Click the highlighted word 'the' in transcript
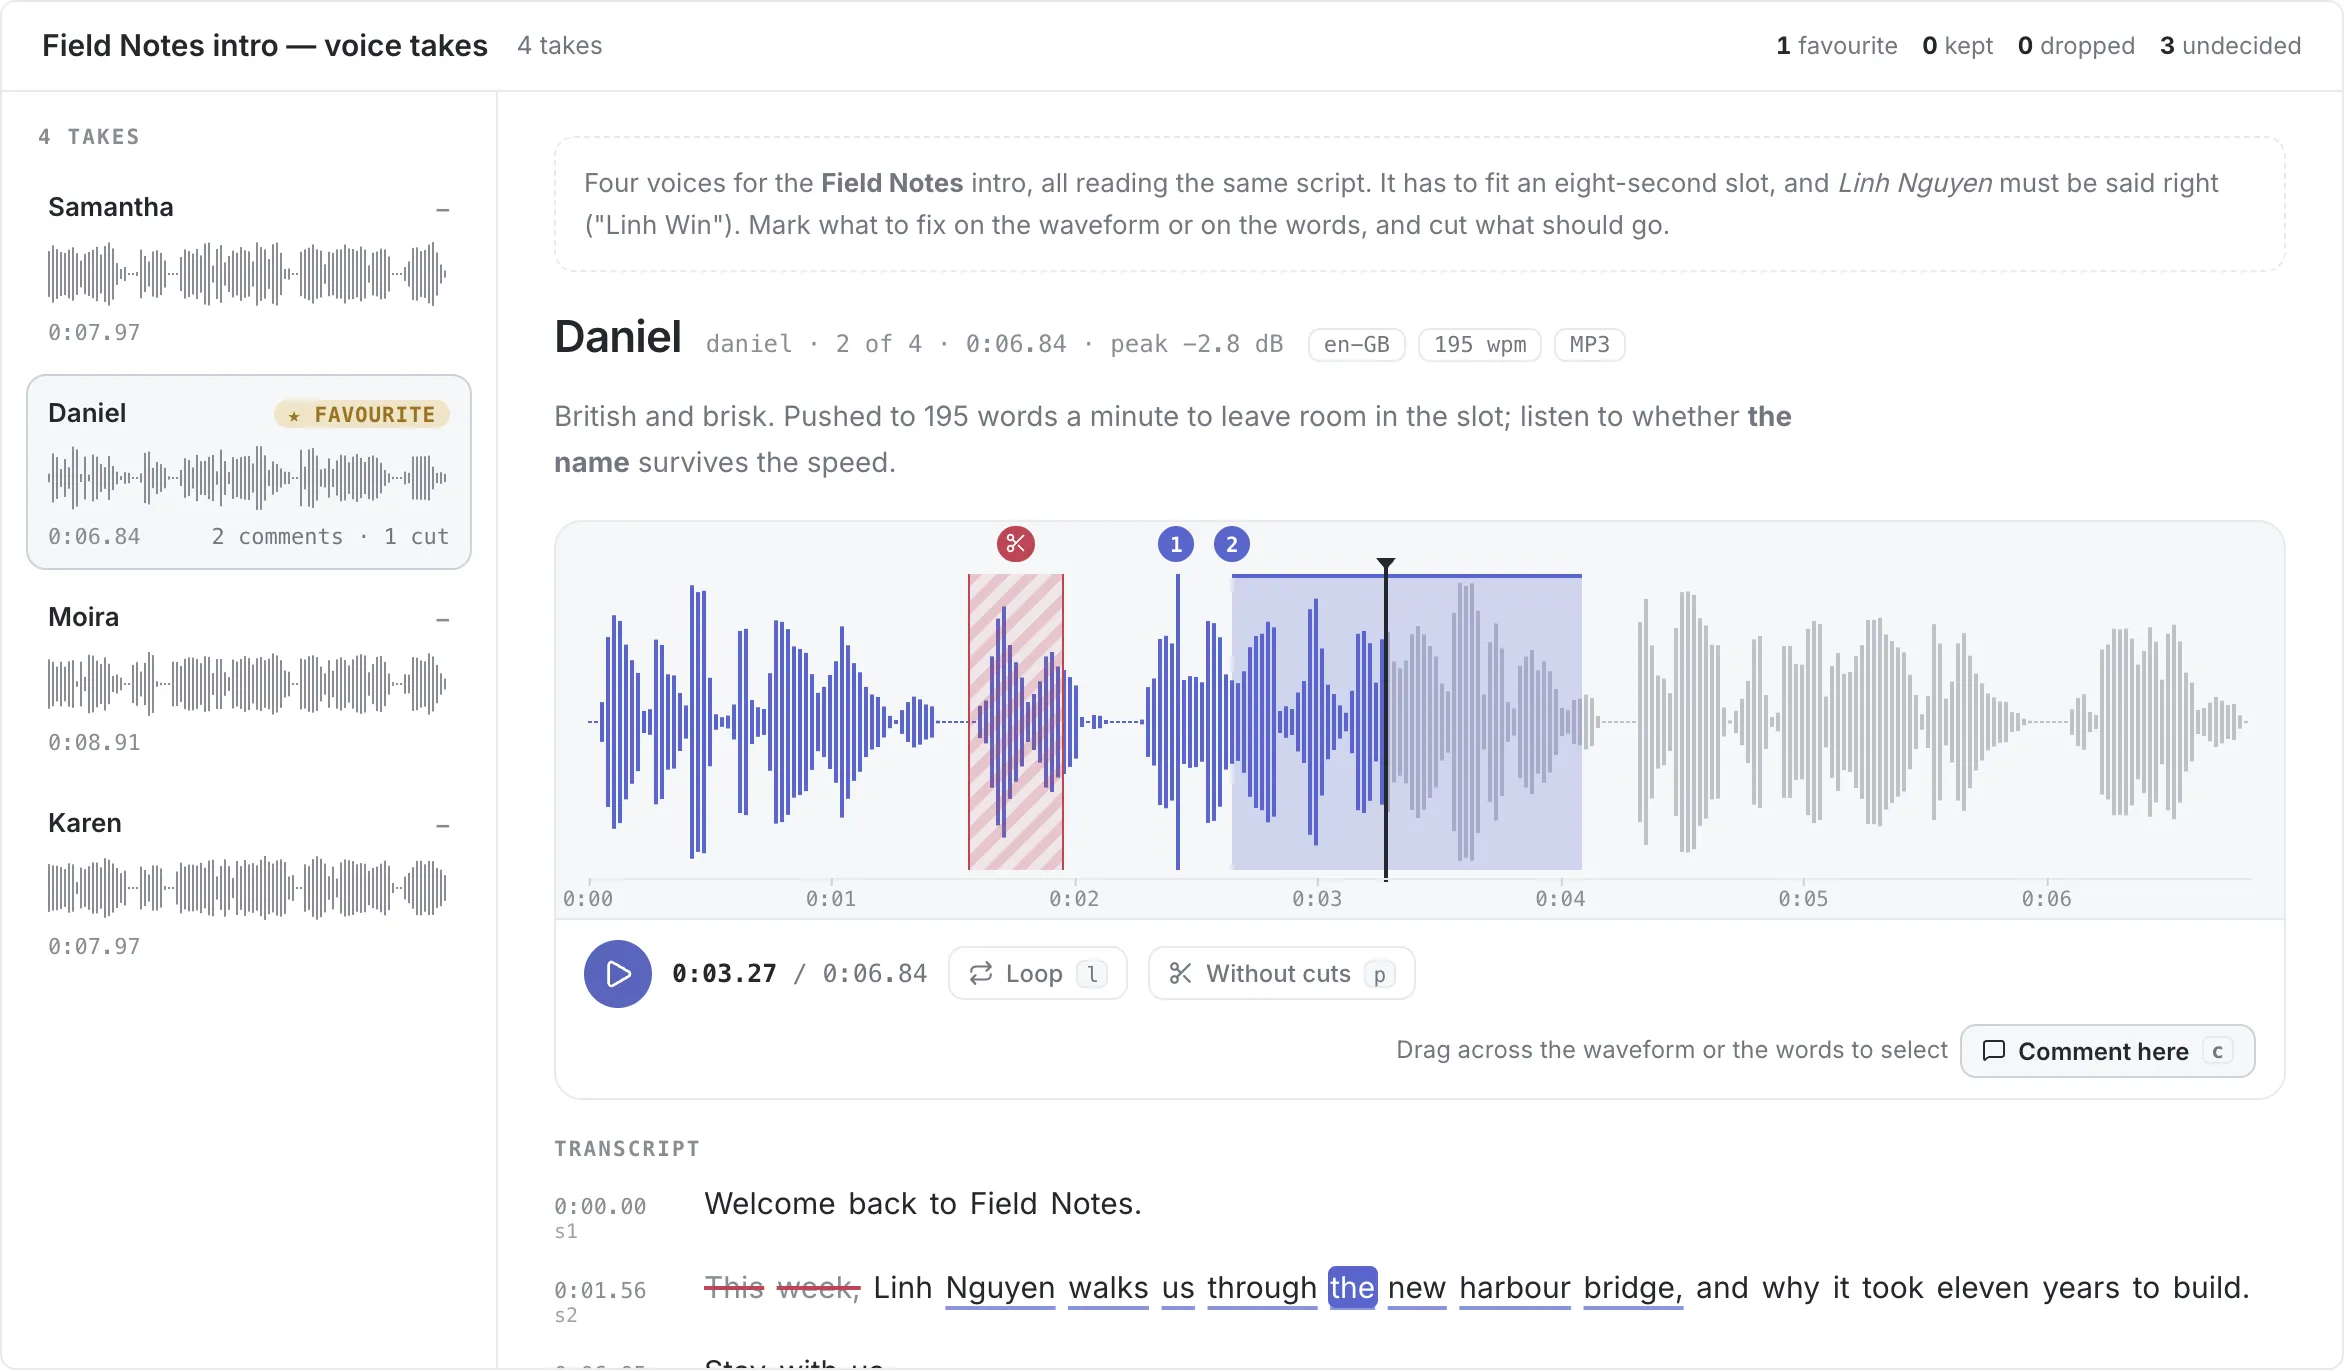This screenshot has height=1372, width=2344. click(1352, 1287)
